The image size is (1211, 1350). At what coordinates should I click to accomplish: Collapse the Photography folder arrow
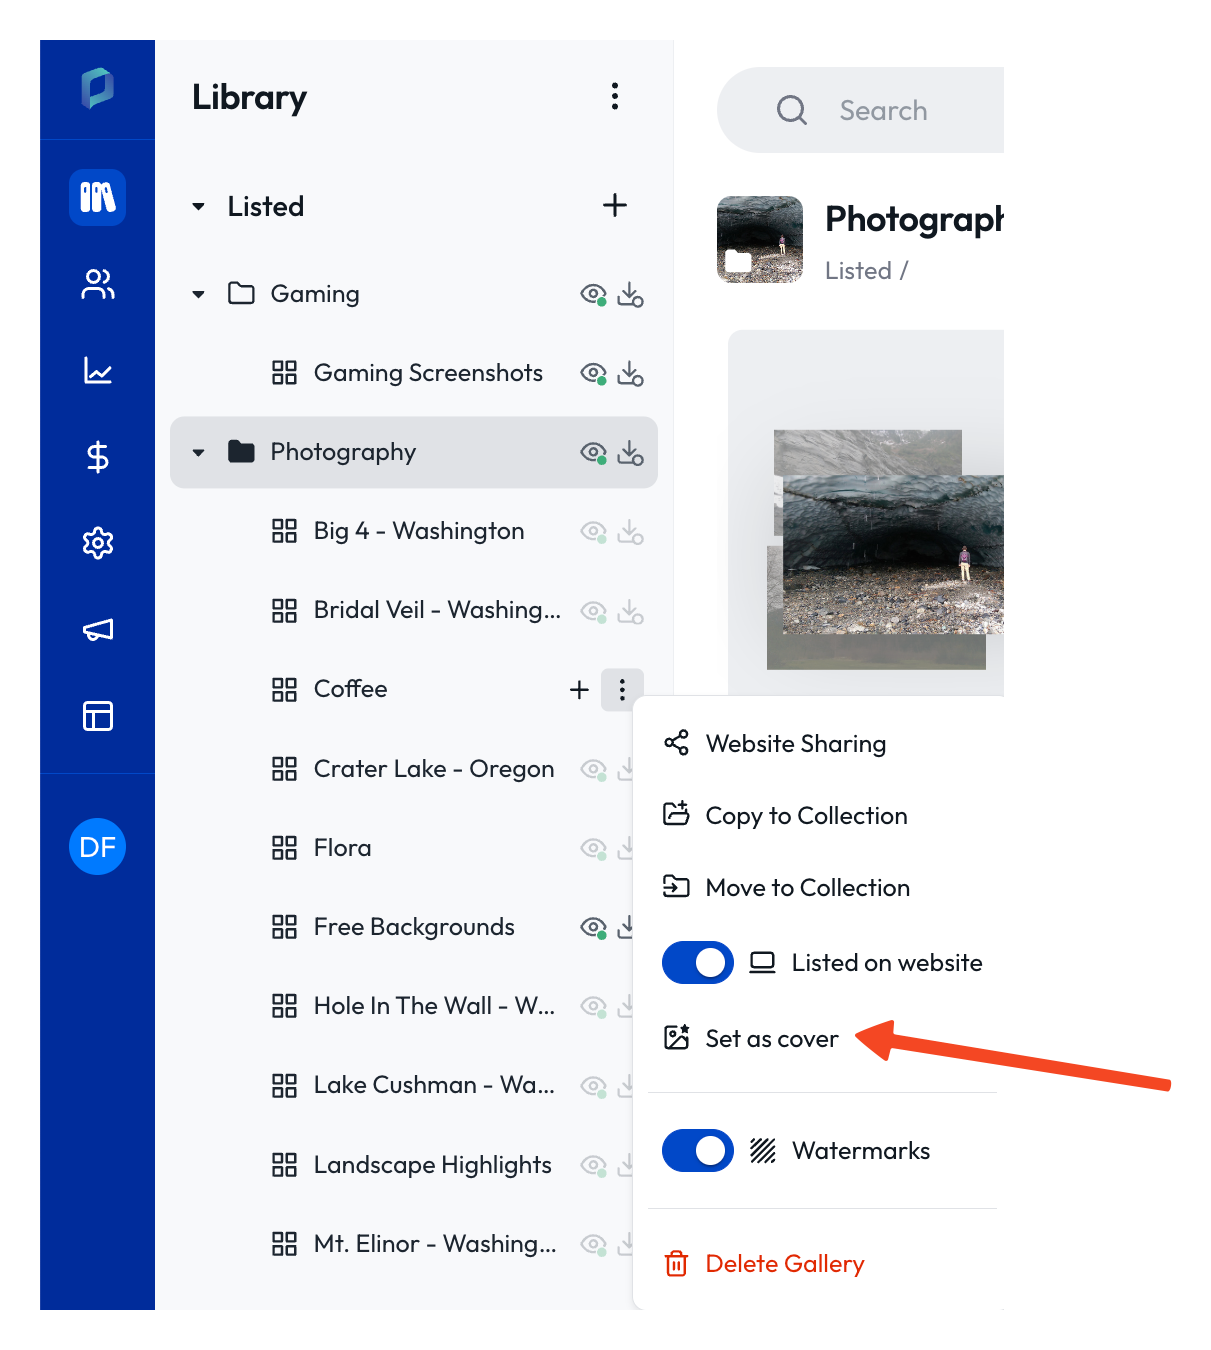198,452
